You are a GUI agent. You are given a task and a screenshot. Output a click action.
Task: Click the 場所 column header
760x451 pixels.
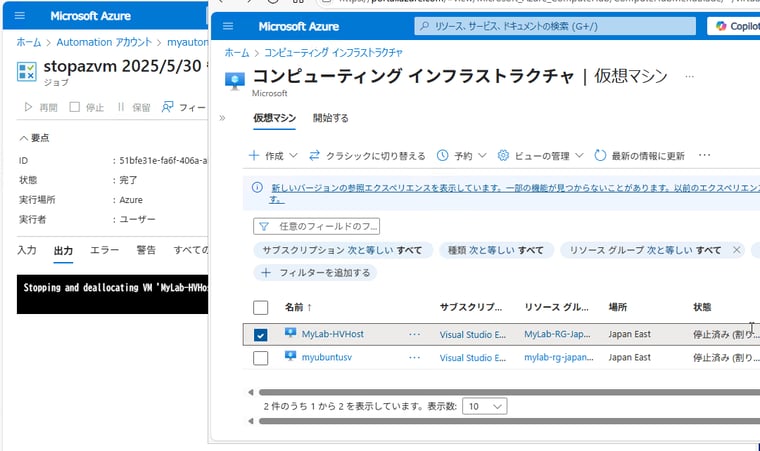point(618,307)
